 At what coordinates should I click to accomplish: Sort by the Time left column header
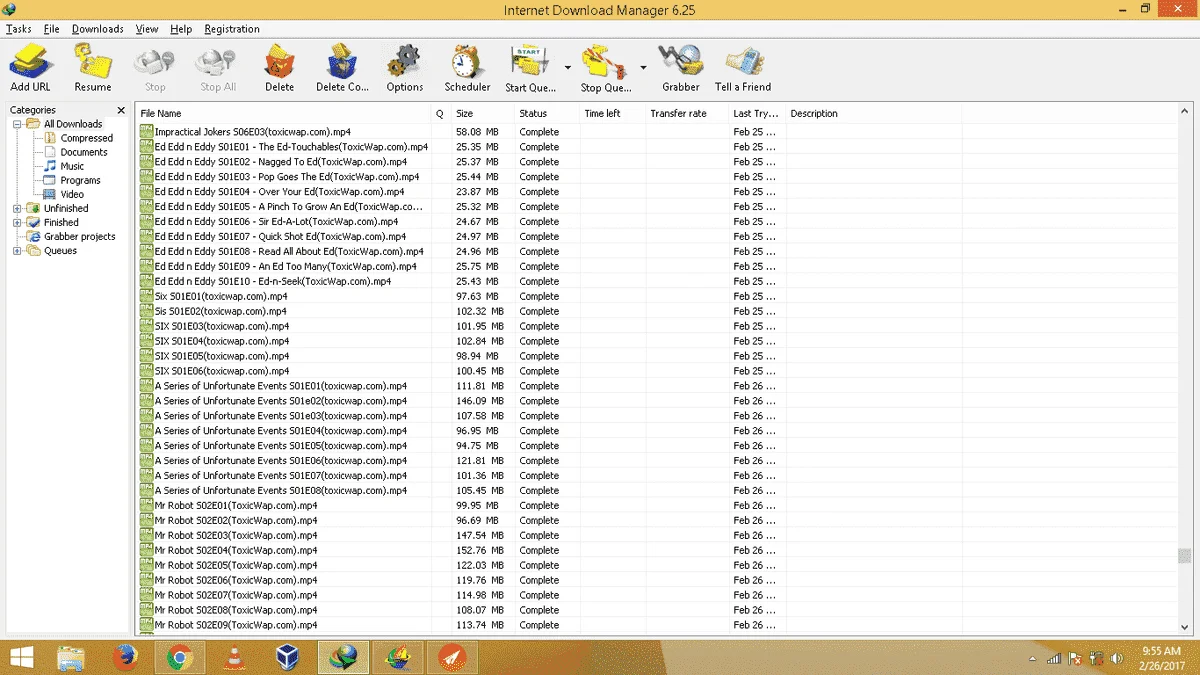tap(613, 113)
